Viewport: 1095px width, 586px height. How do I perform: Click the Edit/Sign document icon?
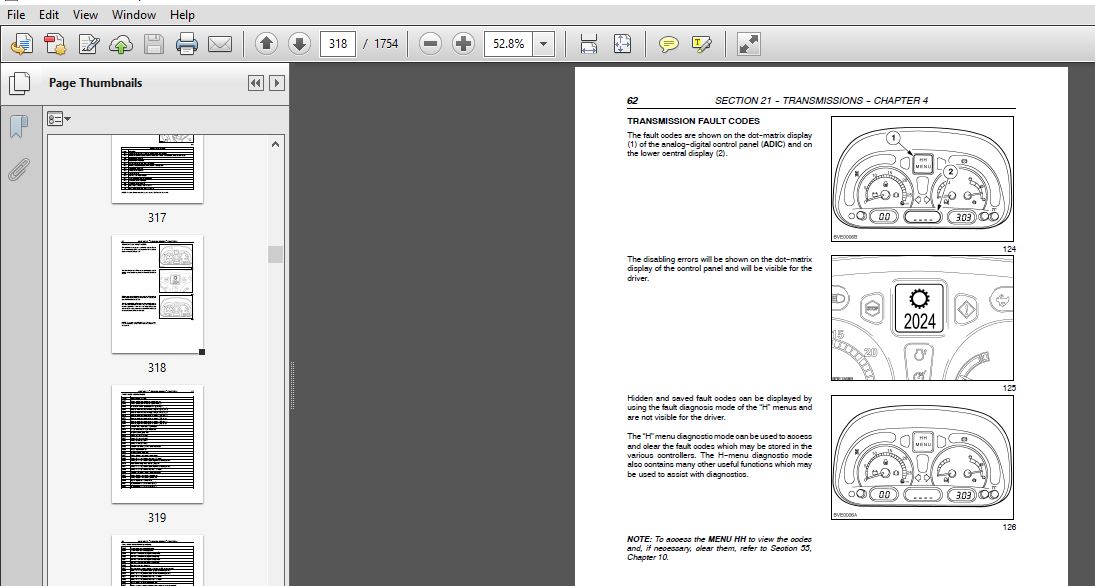point(89,44)
